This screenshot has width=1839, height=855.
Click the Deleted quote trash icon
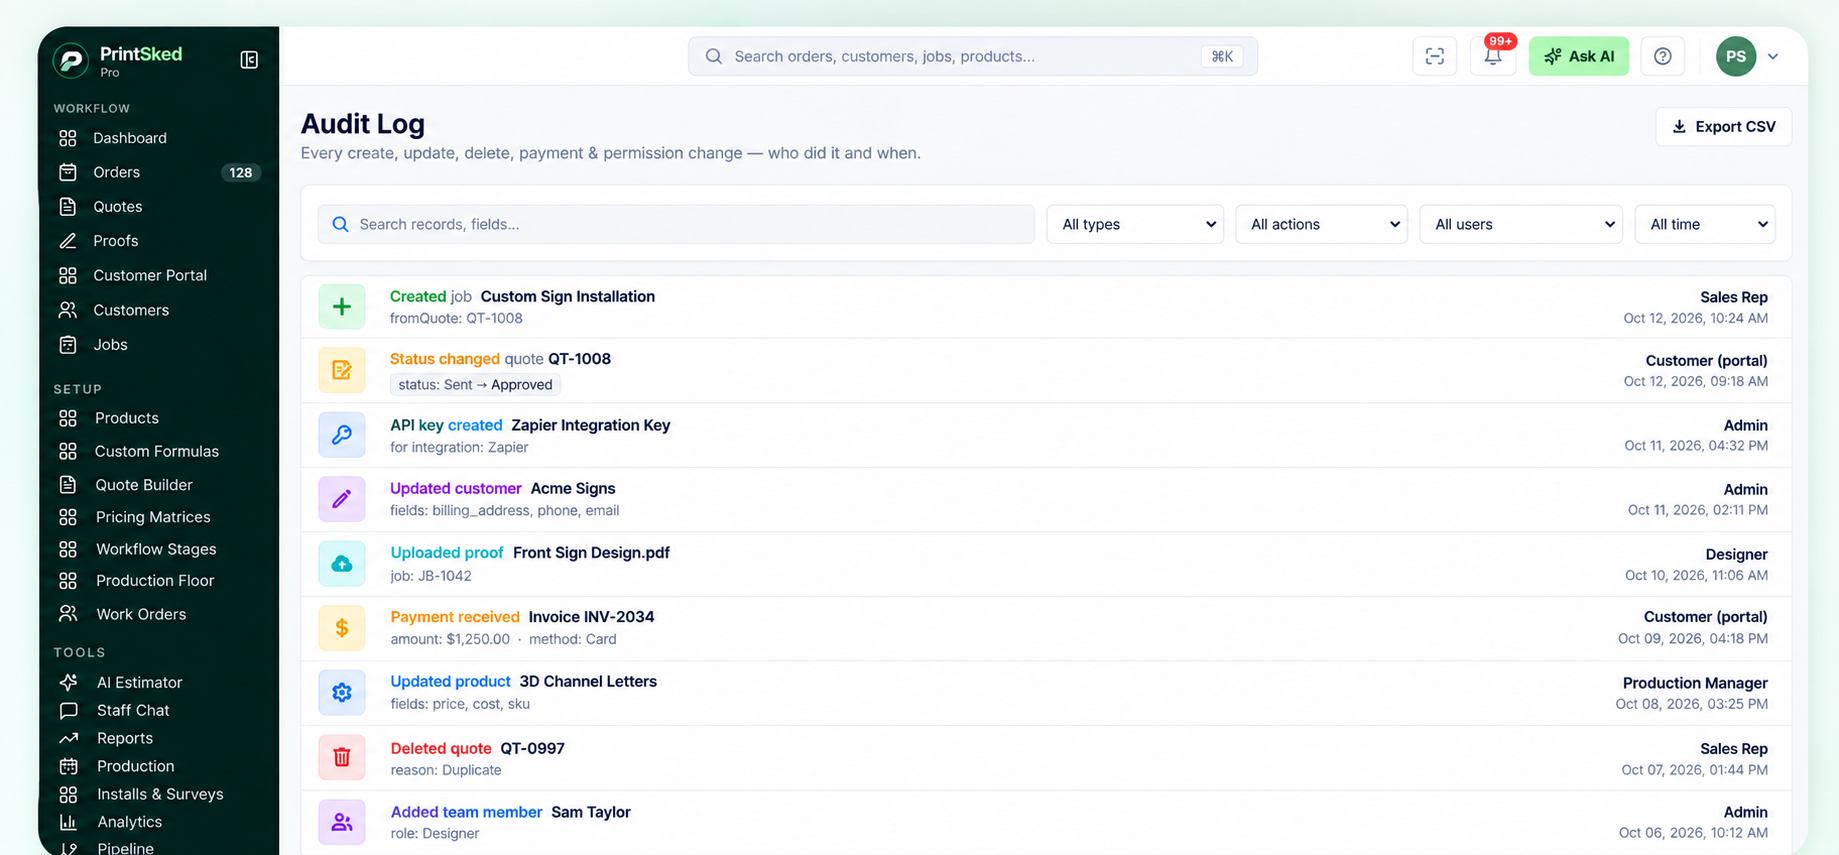[342, 758]
